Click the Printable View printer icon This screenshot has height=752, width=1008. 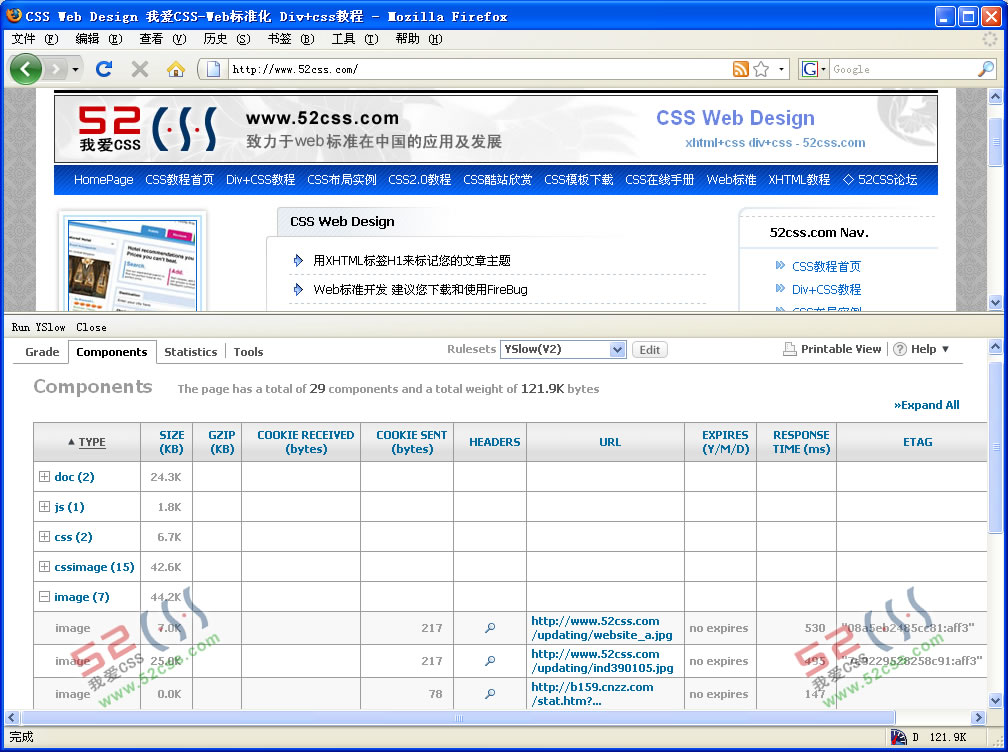pos(789,349)
